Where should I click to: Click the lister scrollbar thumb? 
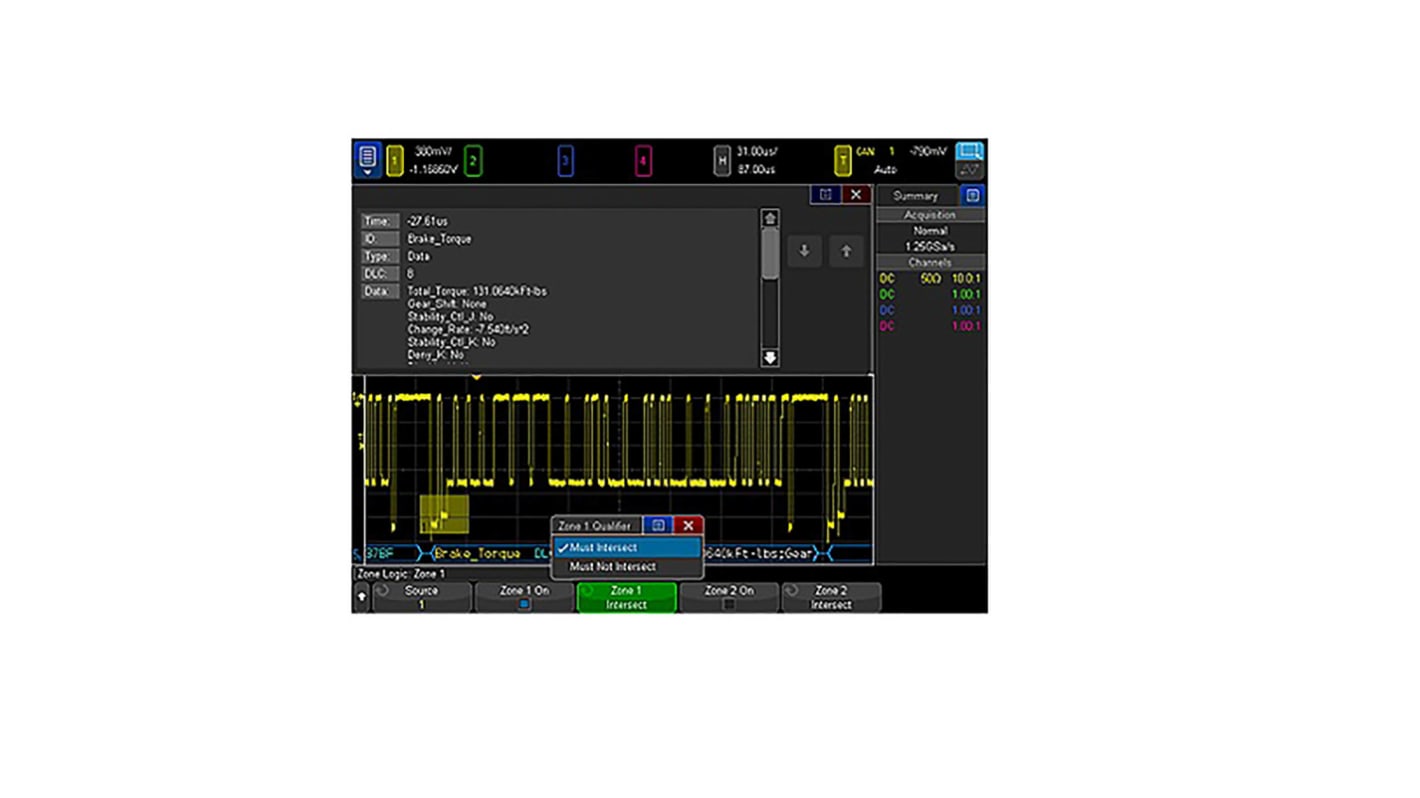click(770, 255)
